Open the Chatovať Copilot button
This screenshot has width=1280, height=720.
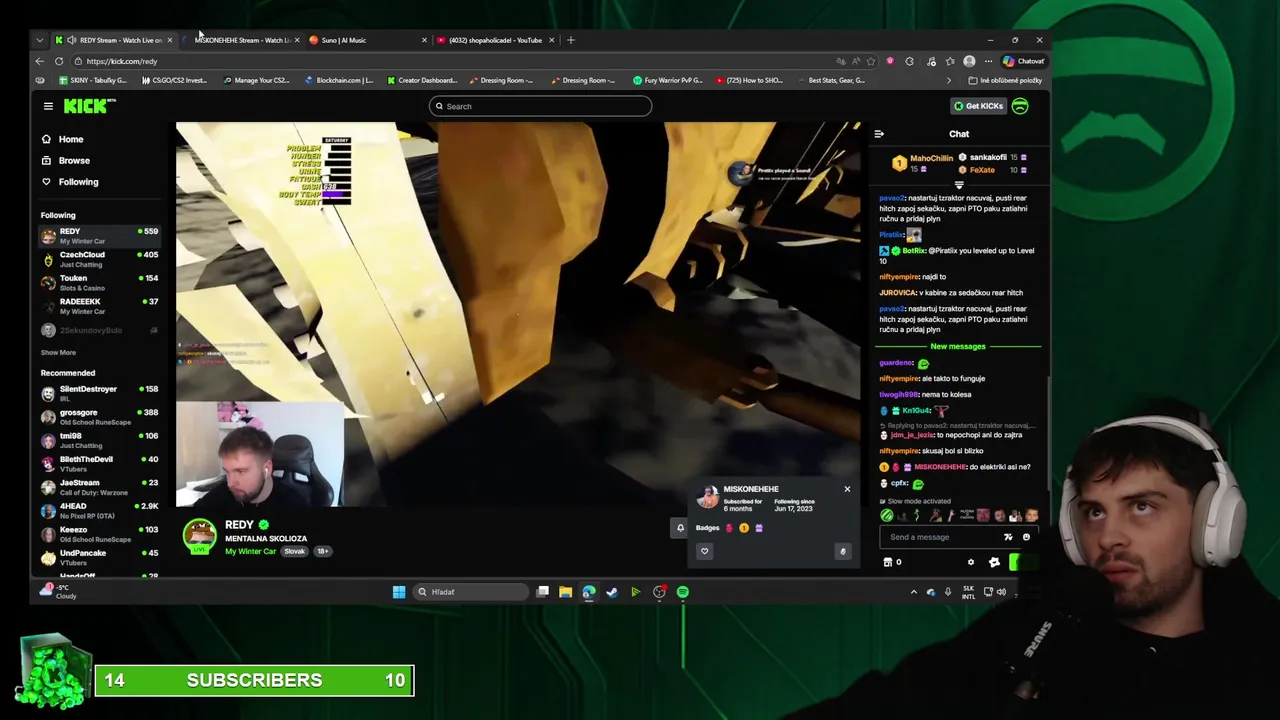[x=1024, y=61]
